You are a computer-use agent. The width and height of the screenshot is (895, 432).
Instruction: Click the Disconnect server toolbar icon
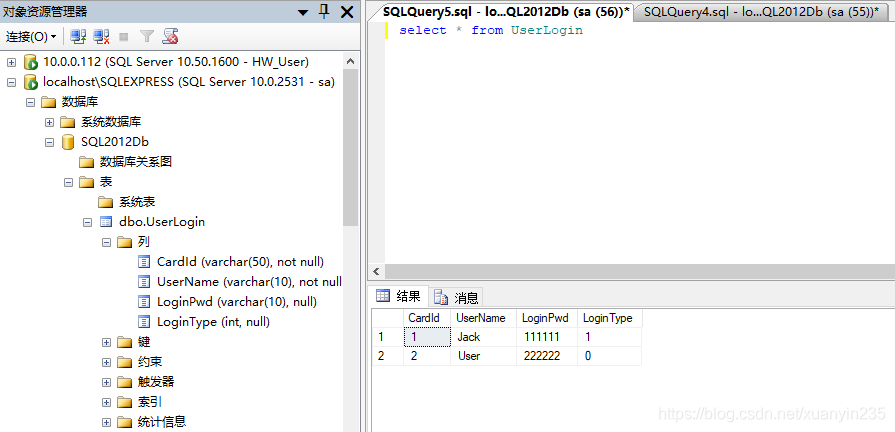101,37
